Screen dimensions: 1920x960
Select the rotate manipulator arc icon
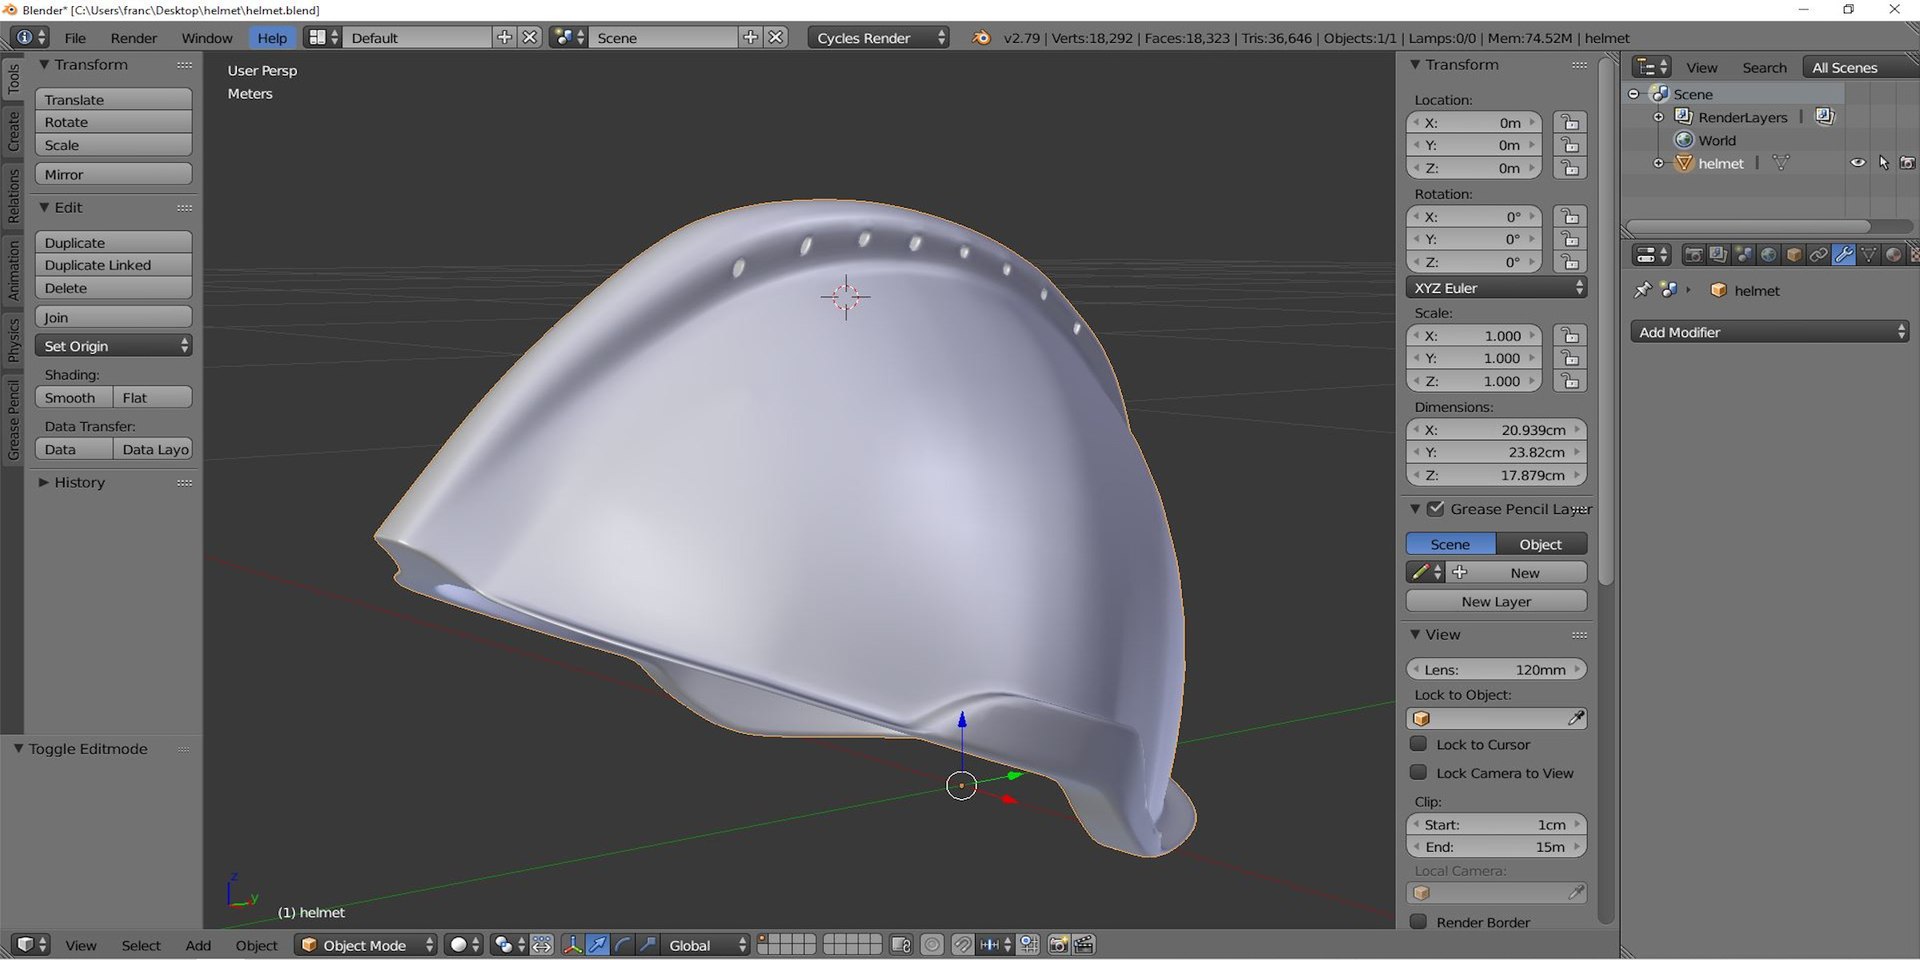(x=623, y=945)
